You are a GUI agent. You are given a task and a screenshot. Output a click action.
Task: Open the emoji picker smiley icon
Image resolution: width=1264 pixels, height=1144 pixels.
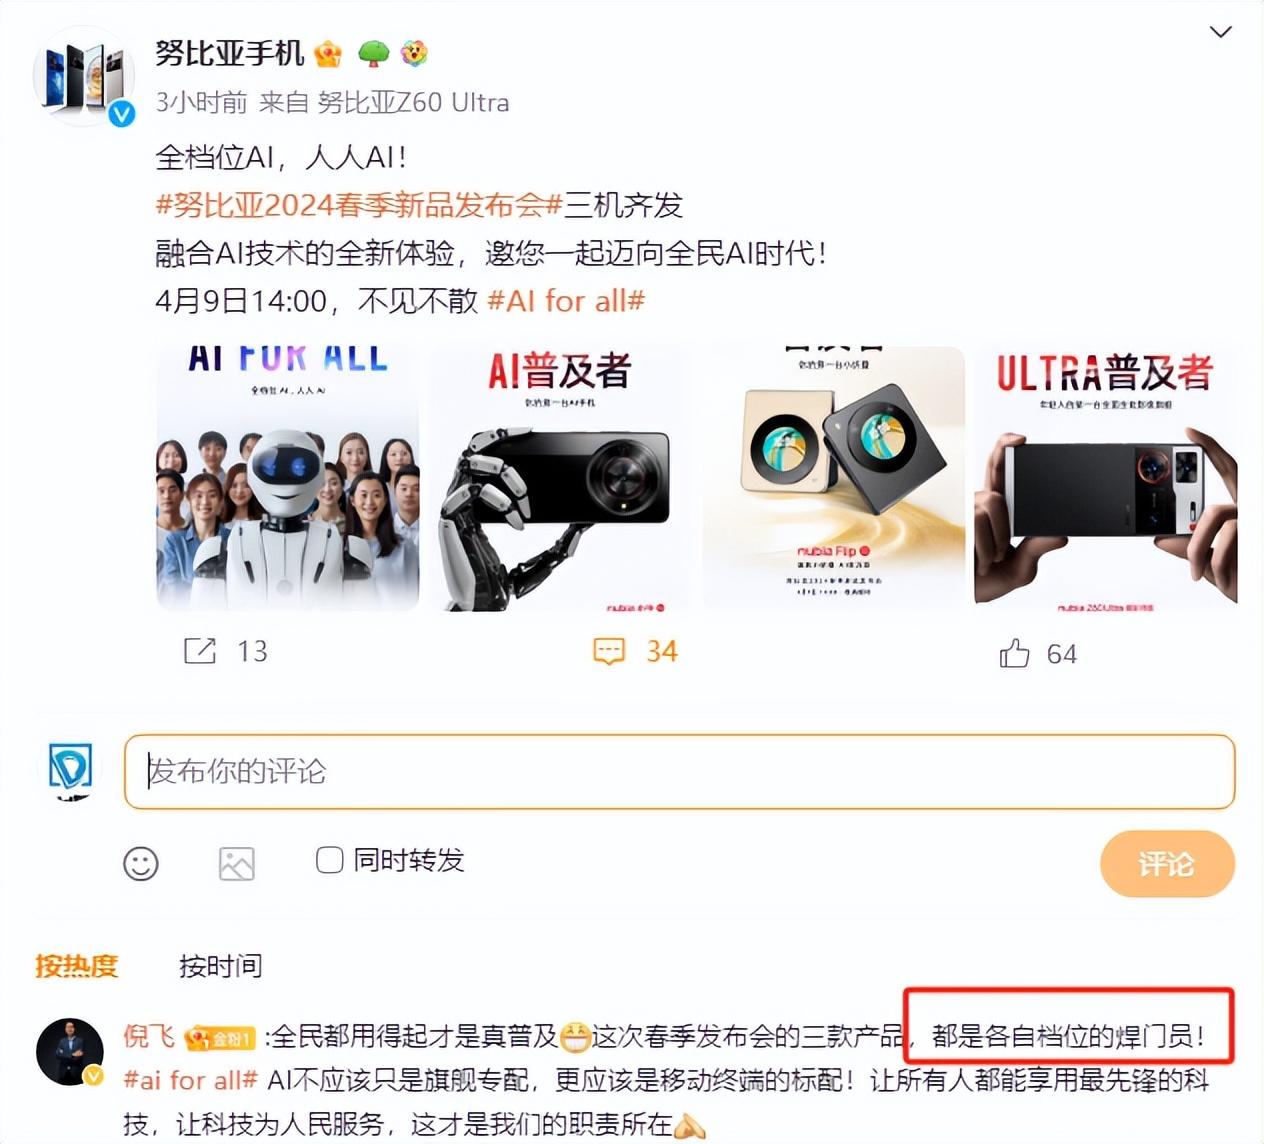click(x=141, y=863)
